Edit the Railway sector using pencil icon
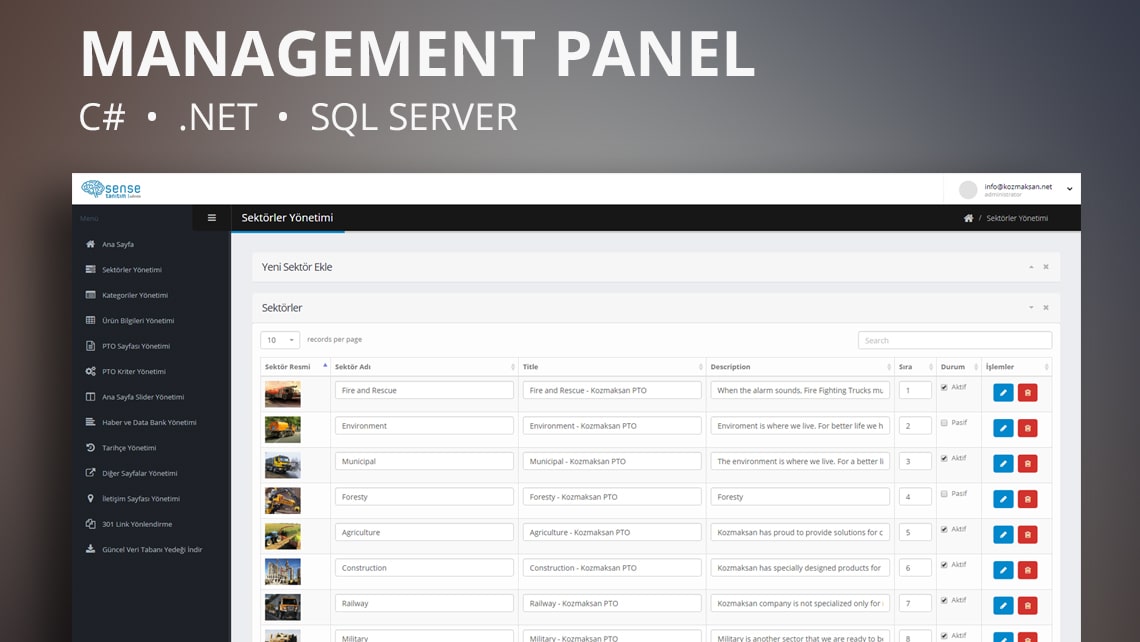The height and width of the screenshot is (642, 1140). [x=1003, y=606]
